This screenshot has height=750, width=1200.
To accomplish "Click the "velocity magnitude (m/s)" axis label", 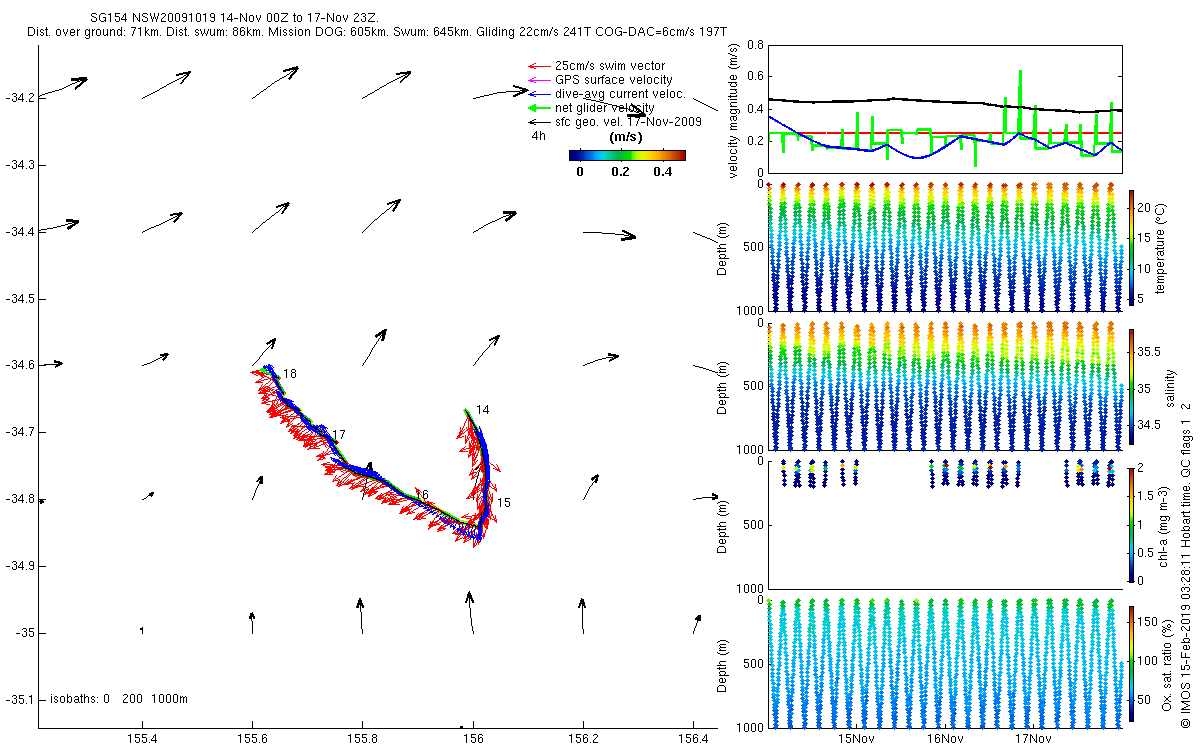I will point(734,110).
